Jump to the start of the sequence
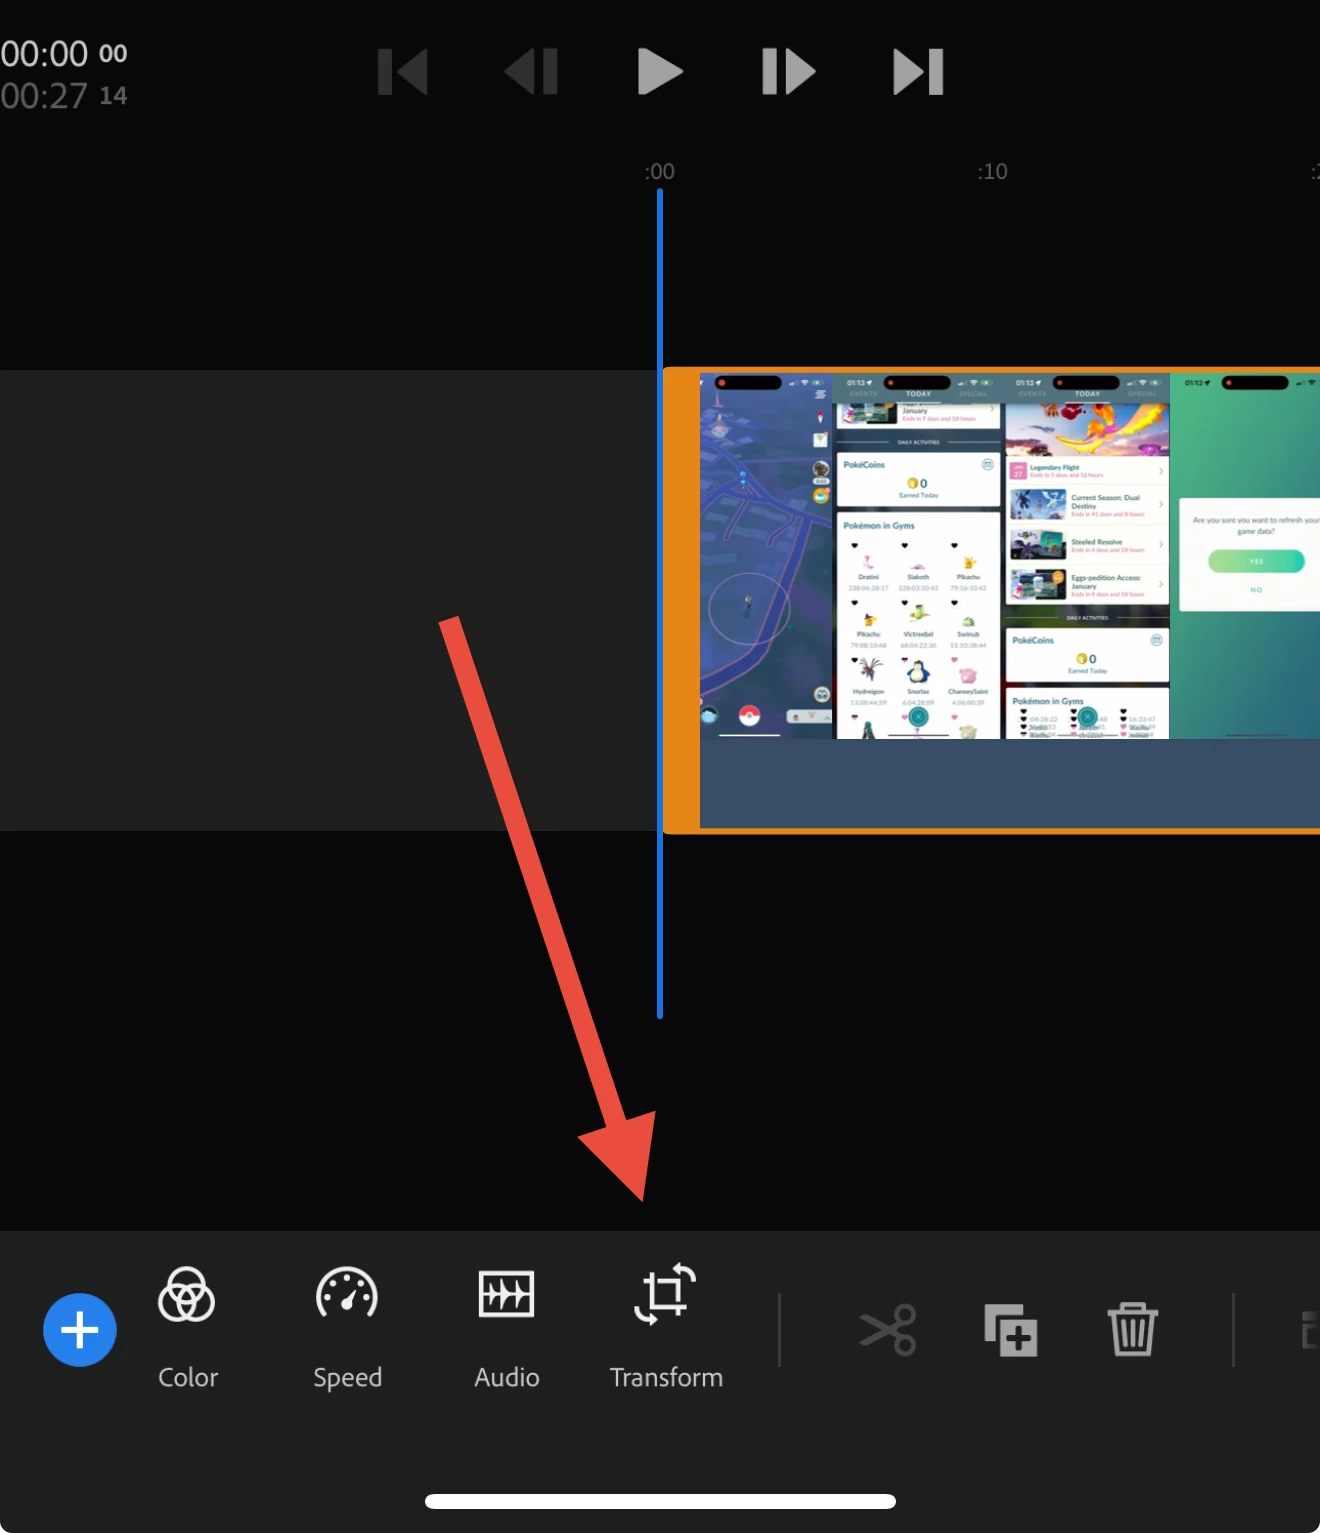This screenshot has height=1533, width=1320. pyautogui.click(x=403, y=72)
